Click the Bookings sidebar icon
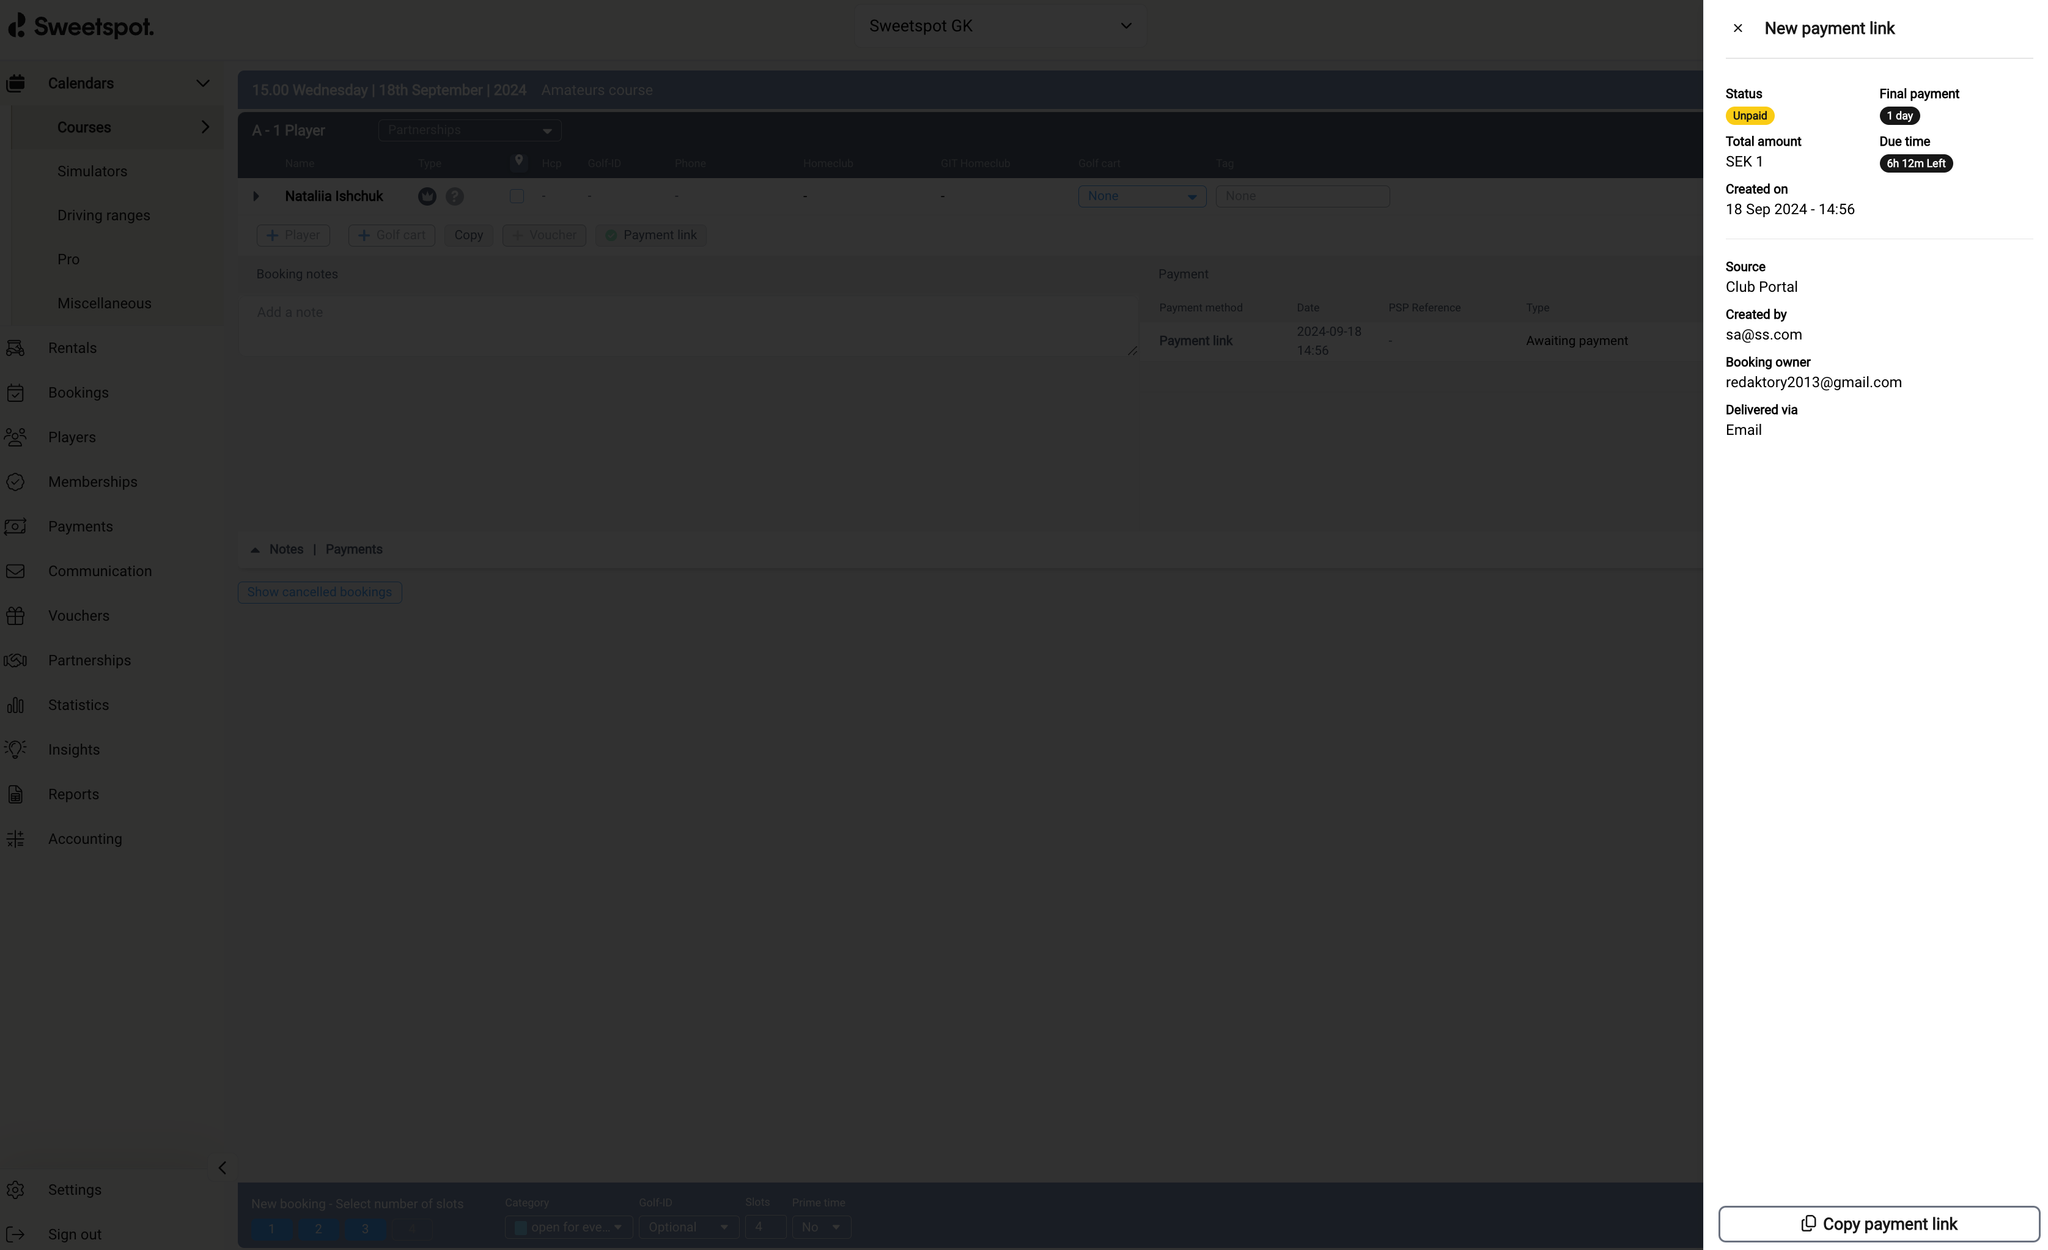The height and width of the screenshot is (1250, 2048). [x=16, y=392]
